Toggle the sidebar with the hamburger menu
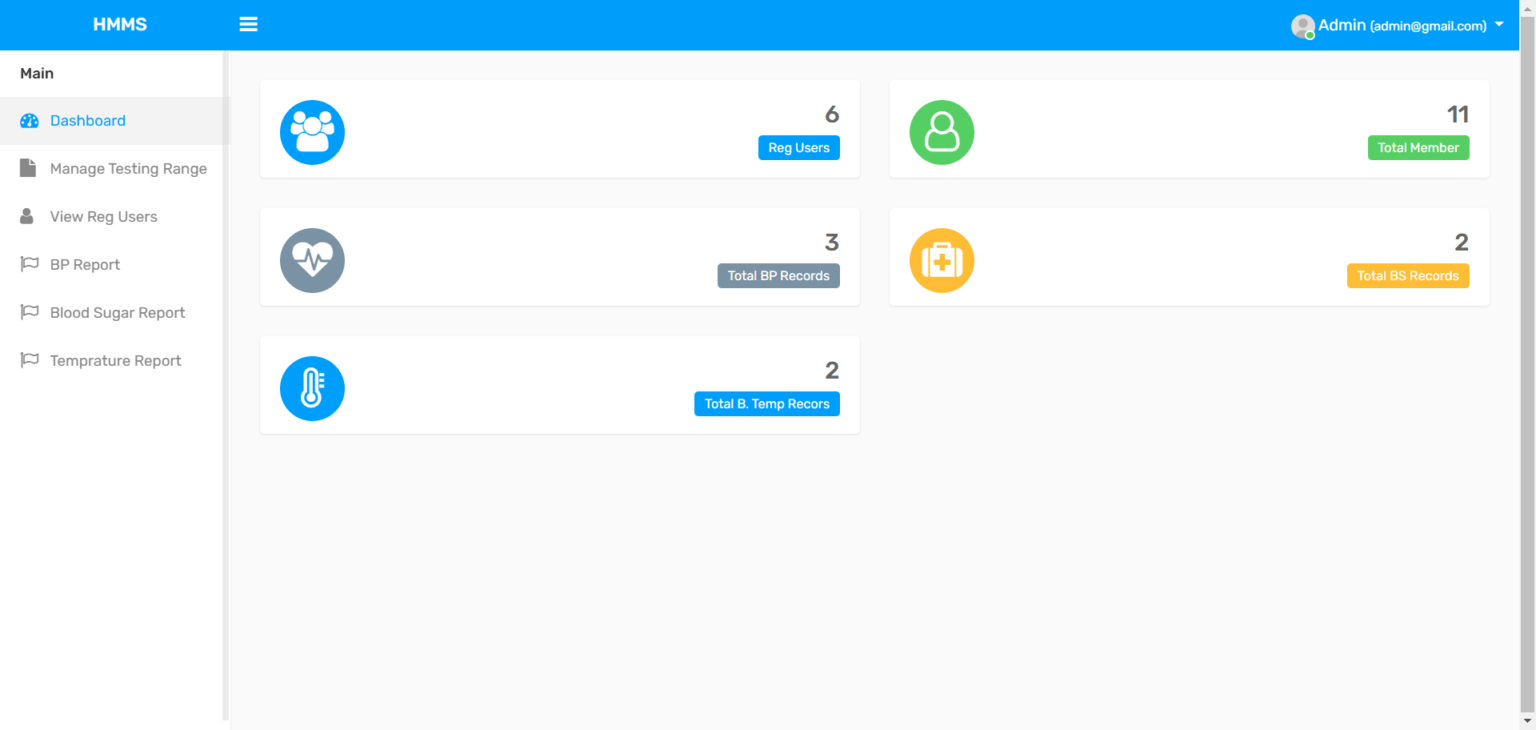The image size is (1536, 730). tap(248, 24)
